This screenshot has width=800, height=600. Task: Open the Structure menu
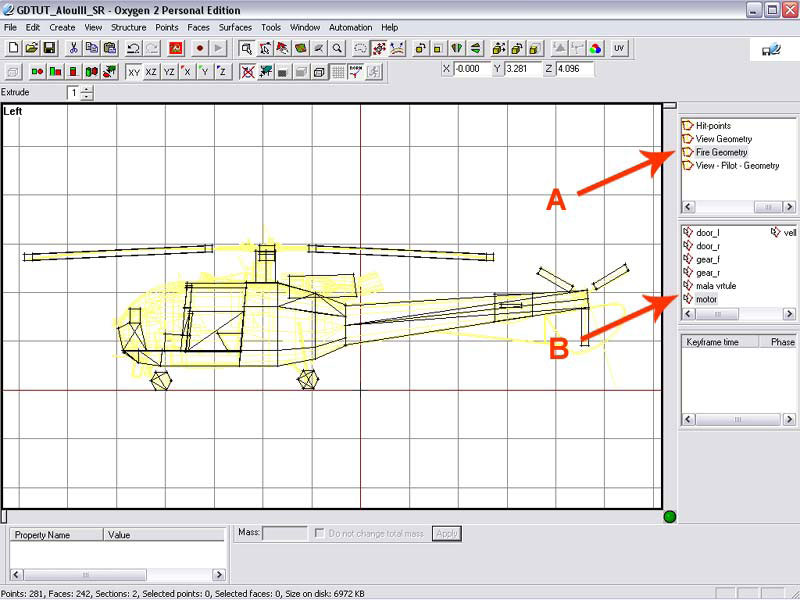[x=128, y=27]
